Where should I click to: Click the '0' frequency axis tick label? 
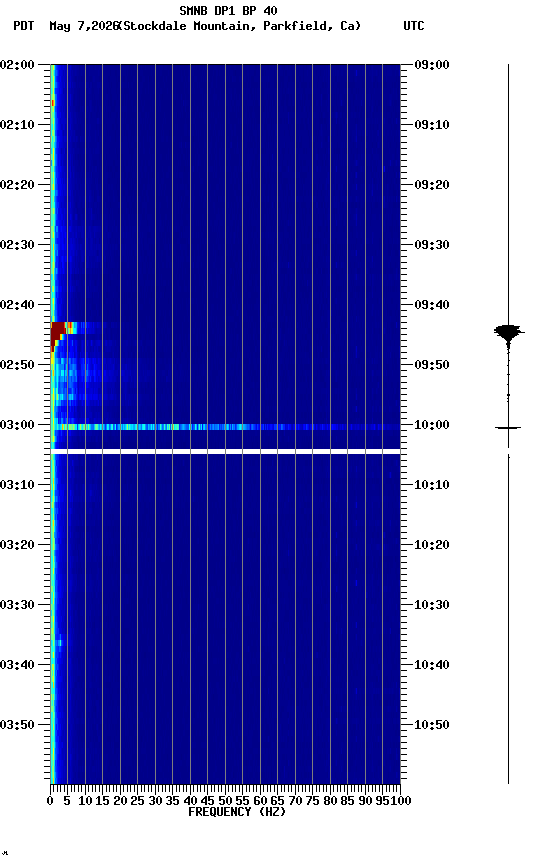[50, 801]
